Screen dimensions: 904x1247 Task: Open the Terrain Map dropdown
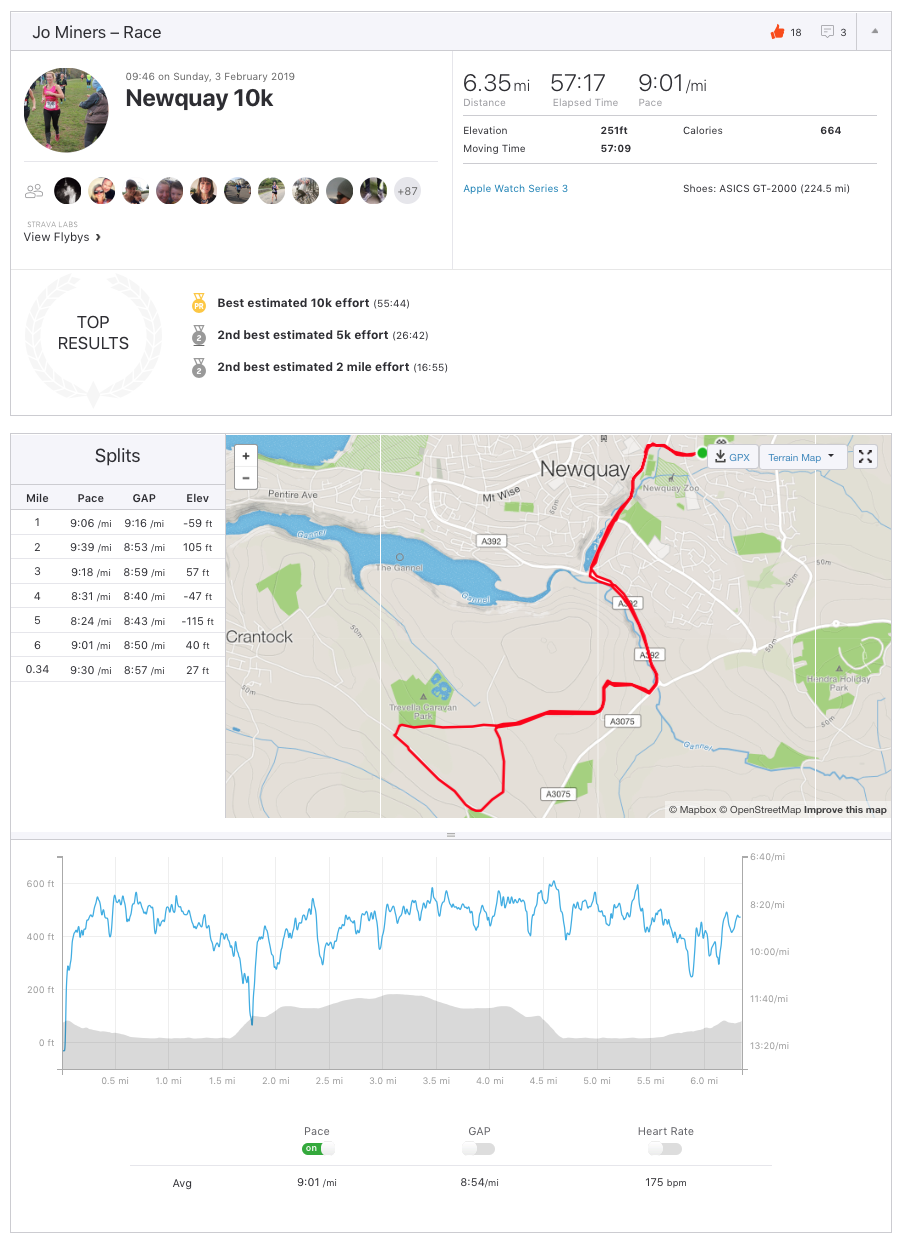click(x=803, y=457)
